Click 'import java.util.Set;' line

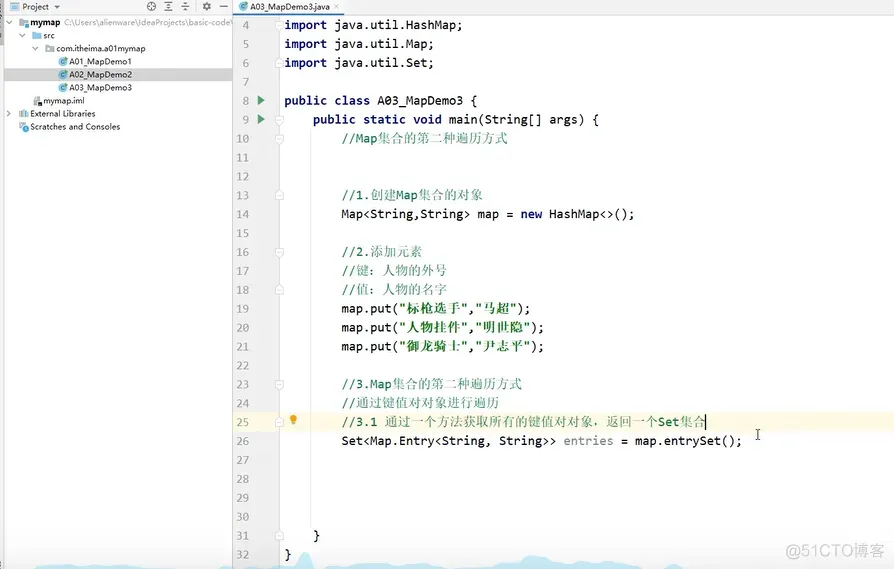click(x=359, y=63)
